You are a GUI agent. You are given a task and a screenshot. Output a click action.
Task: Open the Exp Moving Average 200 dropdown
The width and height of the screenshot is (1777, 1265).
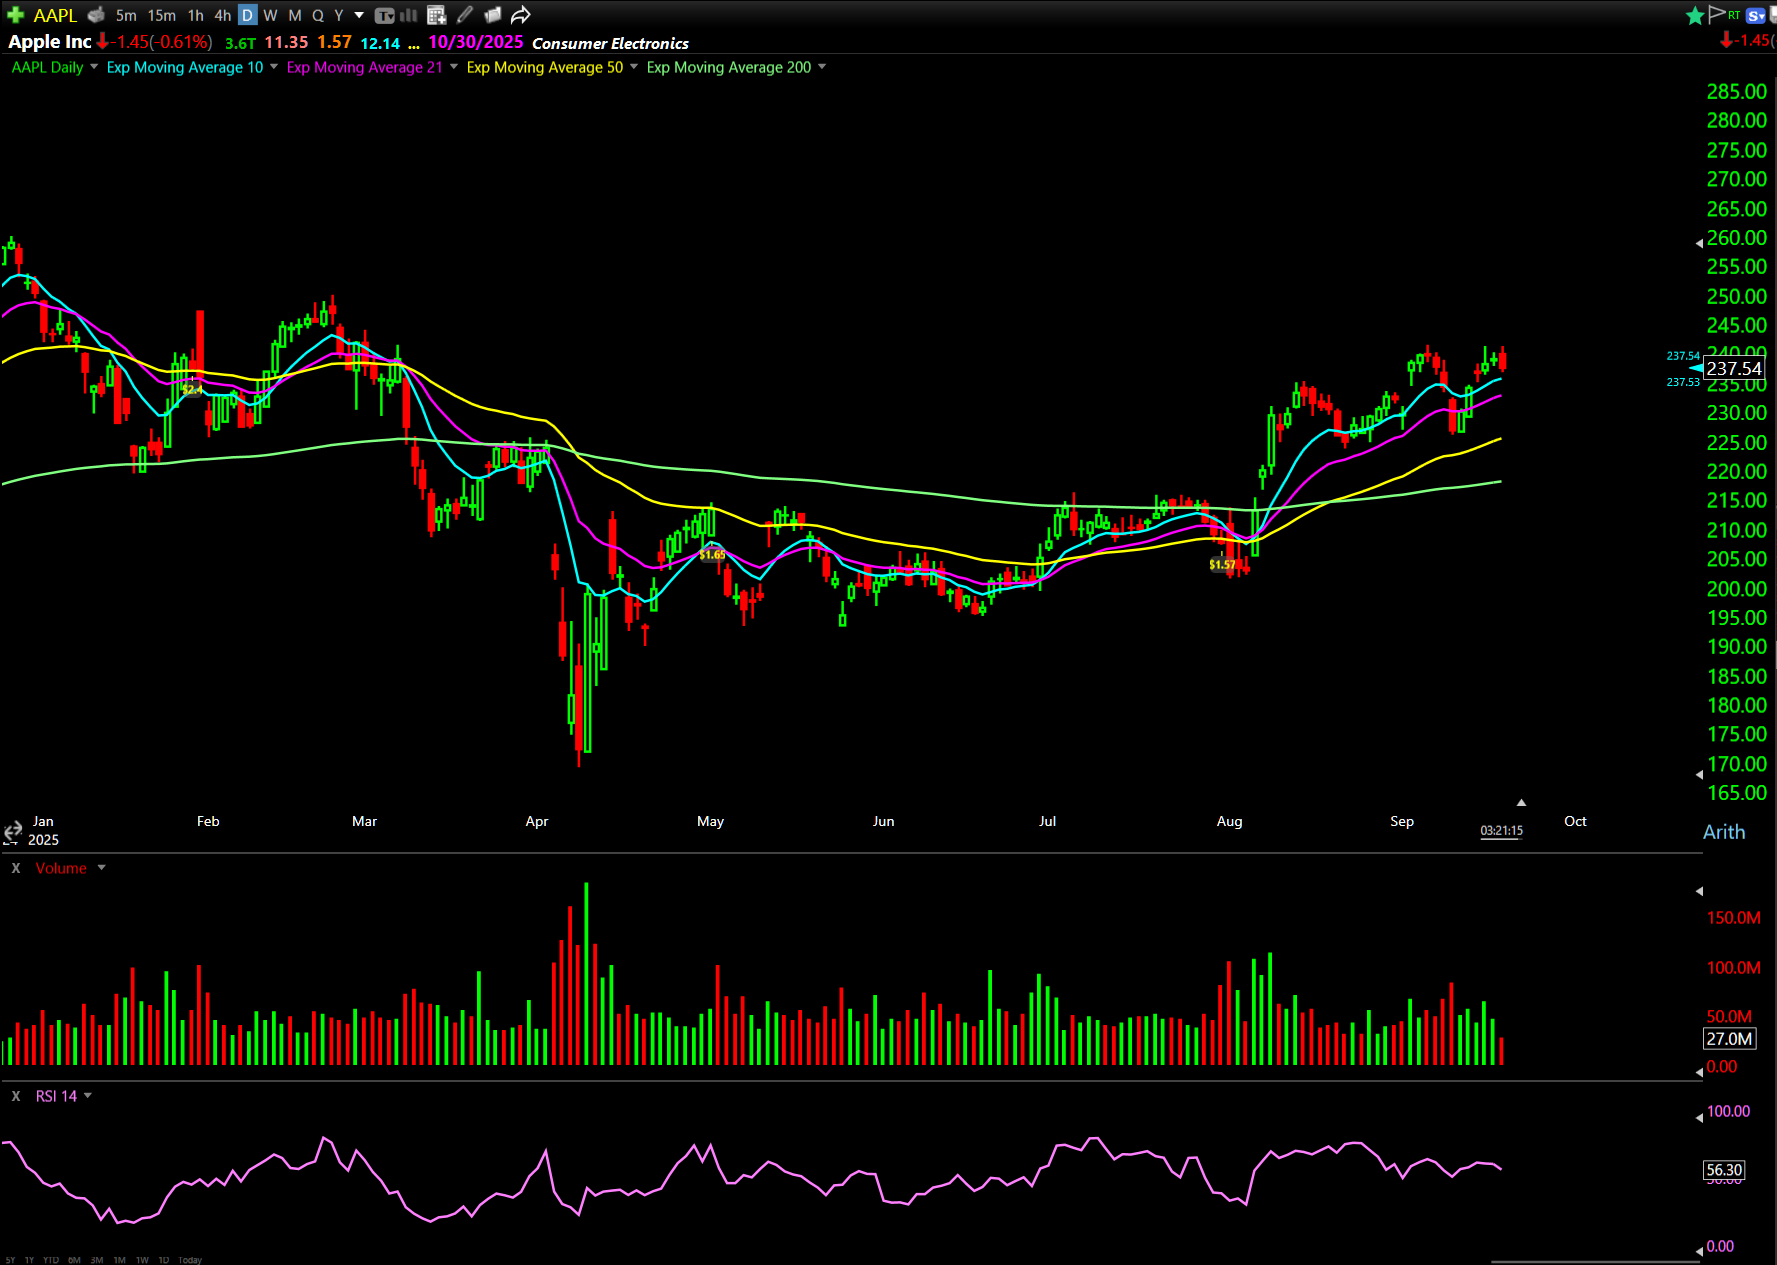822,67
